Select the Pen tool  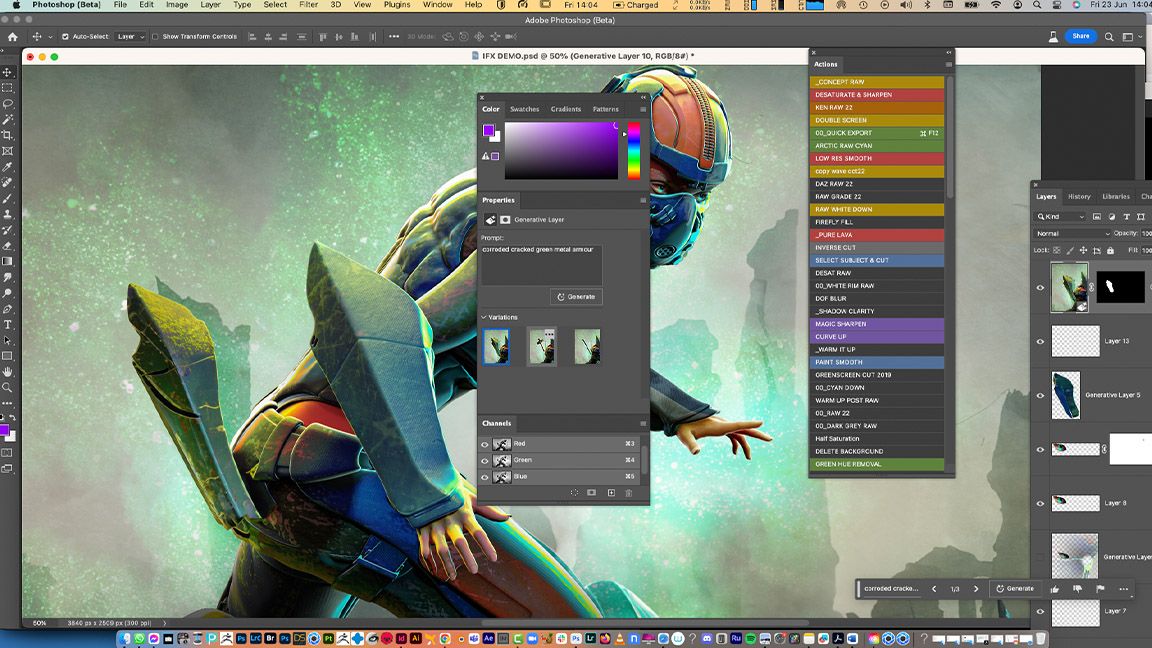point(7,309)
